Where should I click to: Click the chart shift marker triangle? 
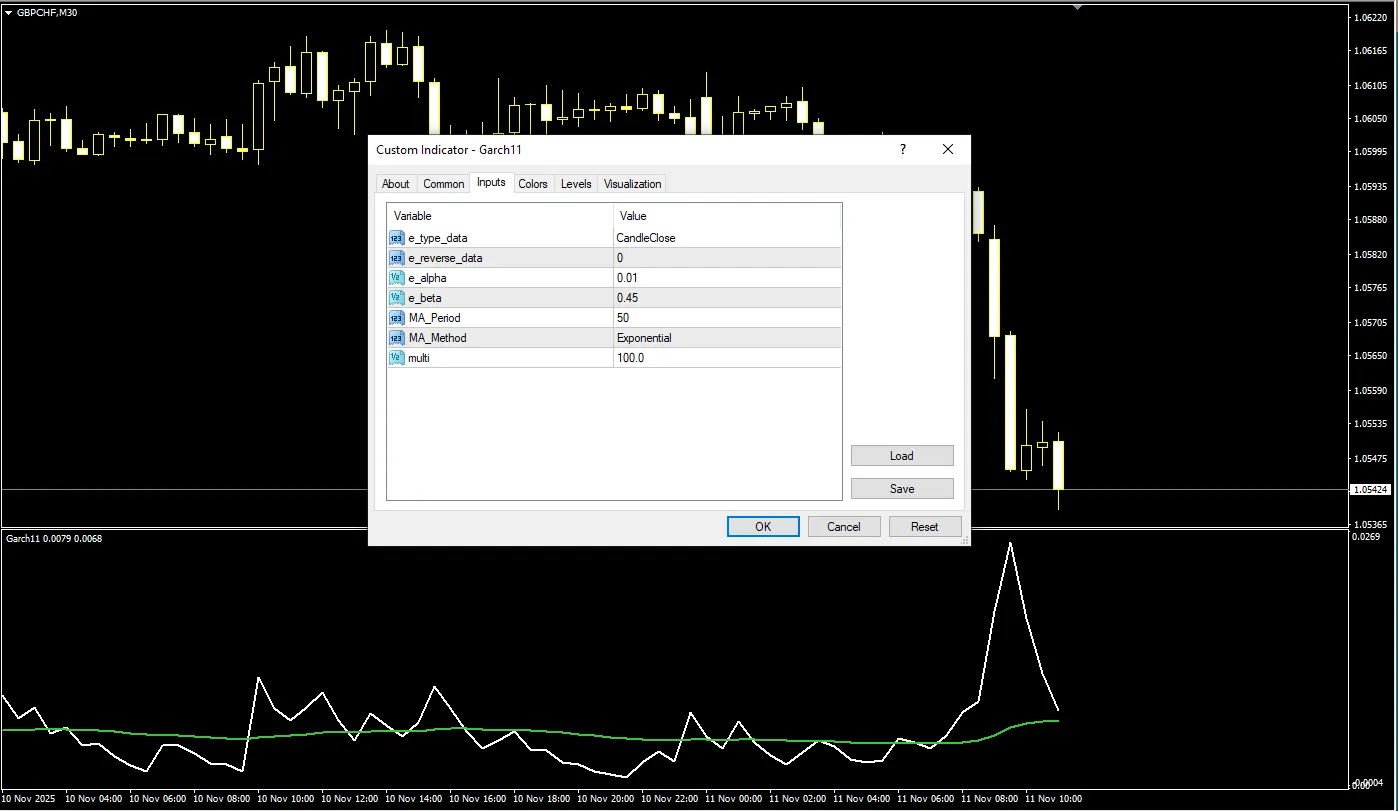1077,7
